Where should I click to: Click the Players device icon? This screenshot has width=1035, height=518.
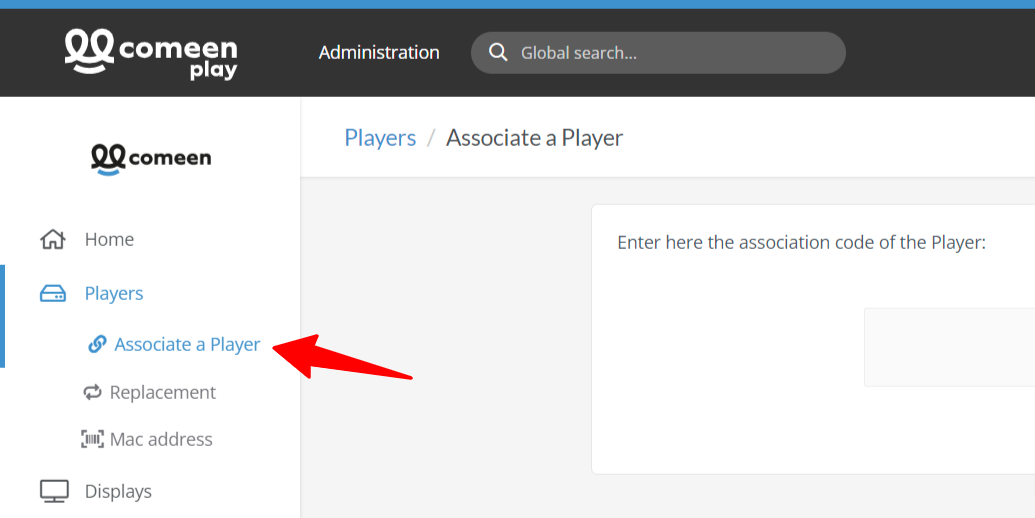pos(53,294)
